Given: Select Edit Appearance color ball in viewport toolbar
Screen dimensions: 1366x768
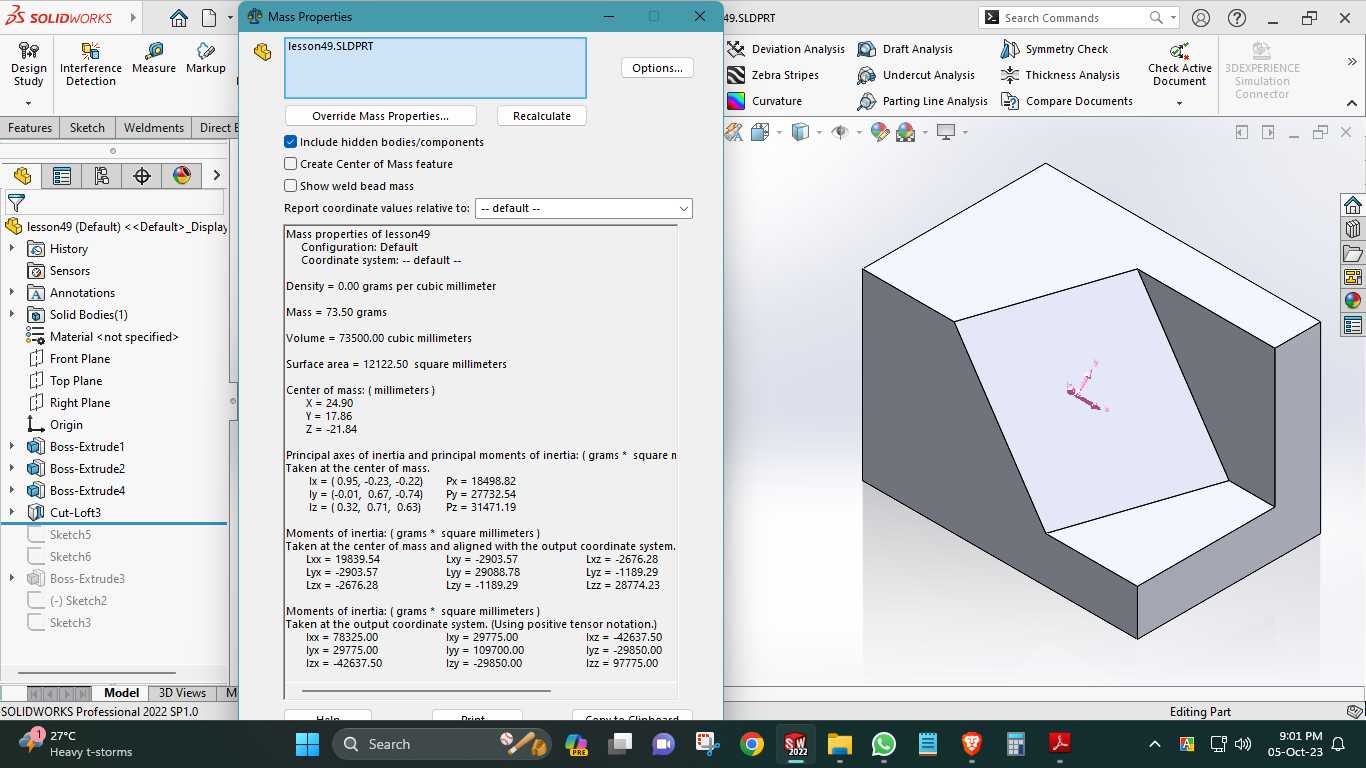Looking at the screenshot, I should tap(879, 132).
